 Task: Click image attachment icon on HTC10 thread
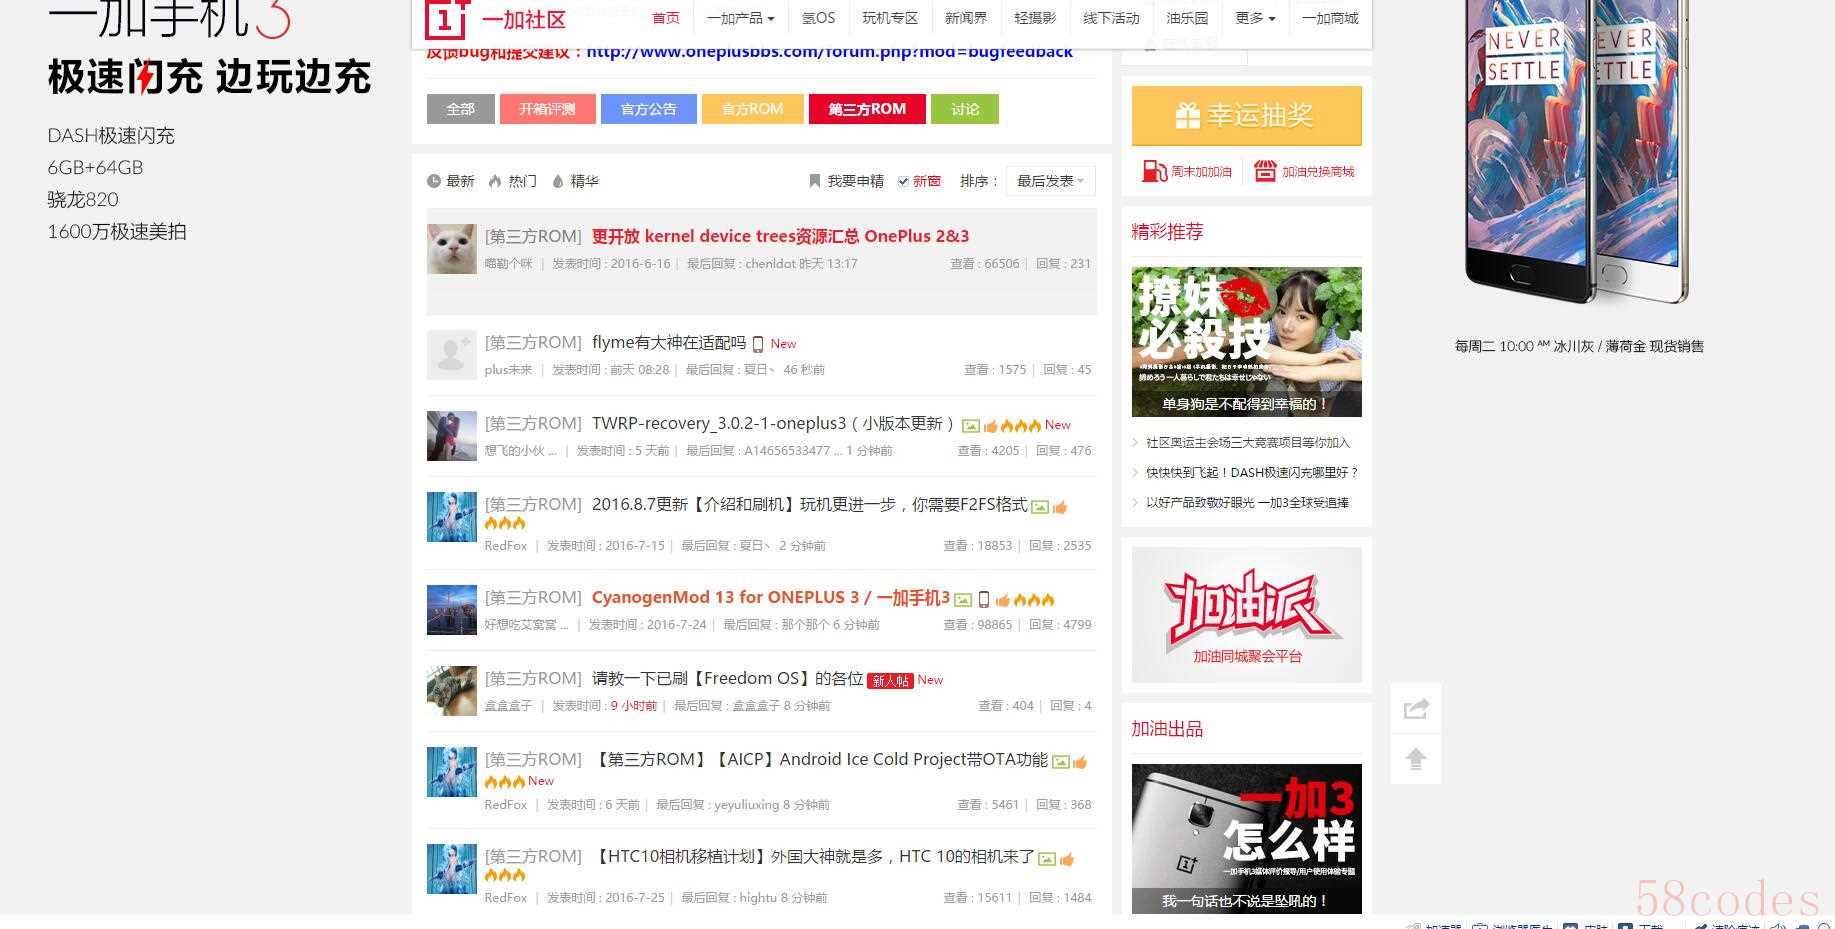pyautogui.click(x=1047, y=859)
